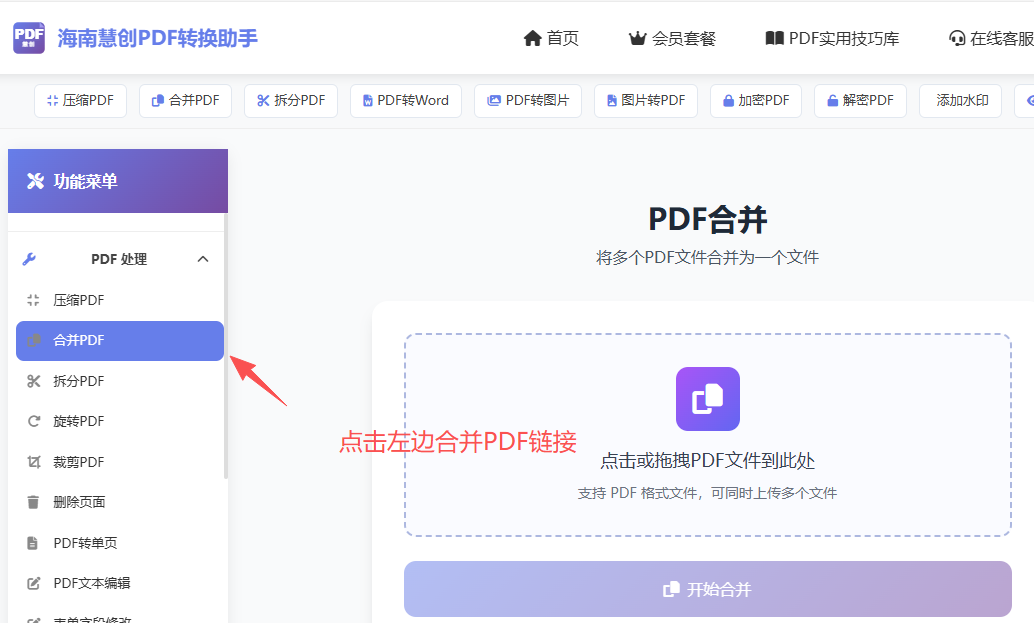Collapse the PDF 处理 section chevron
1034x623 pixels.
[203, 259]
